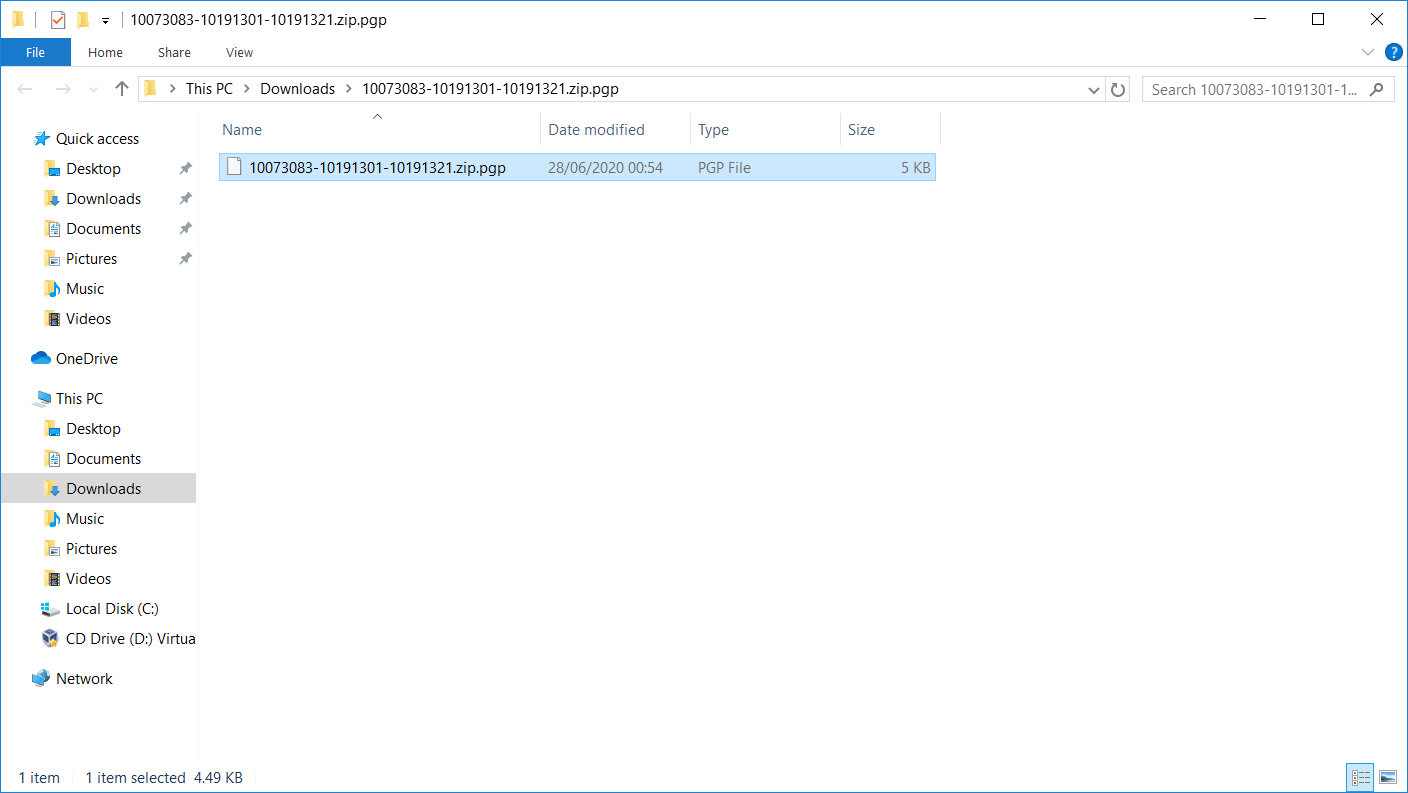Sort by Date modified column
1408x793 pixels.
(x=596, y=130)
